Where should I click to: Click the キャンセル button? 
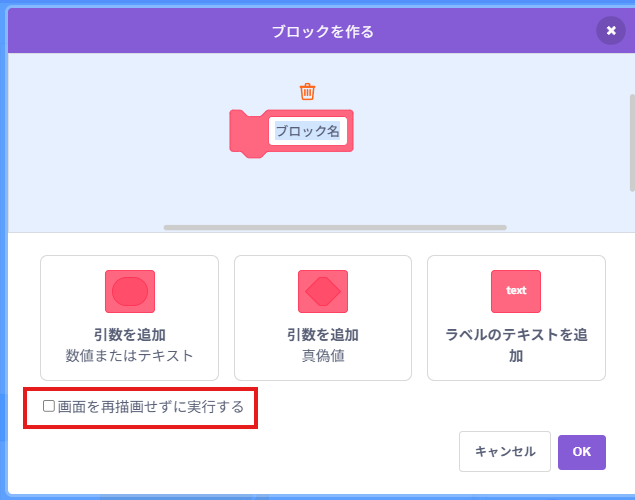coord(505,451)
